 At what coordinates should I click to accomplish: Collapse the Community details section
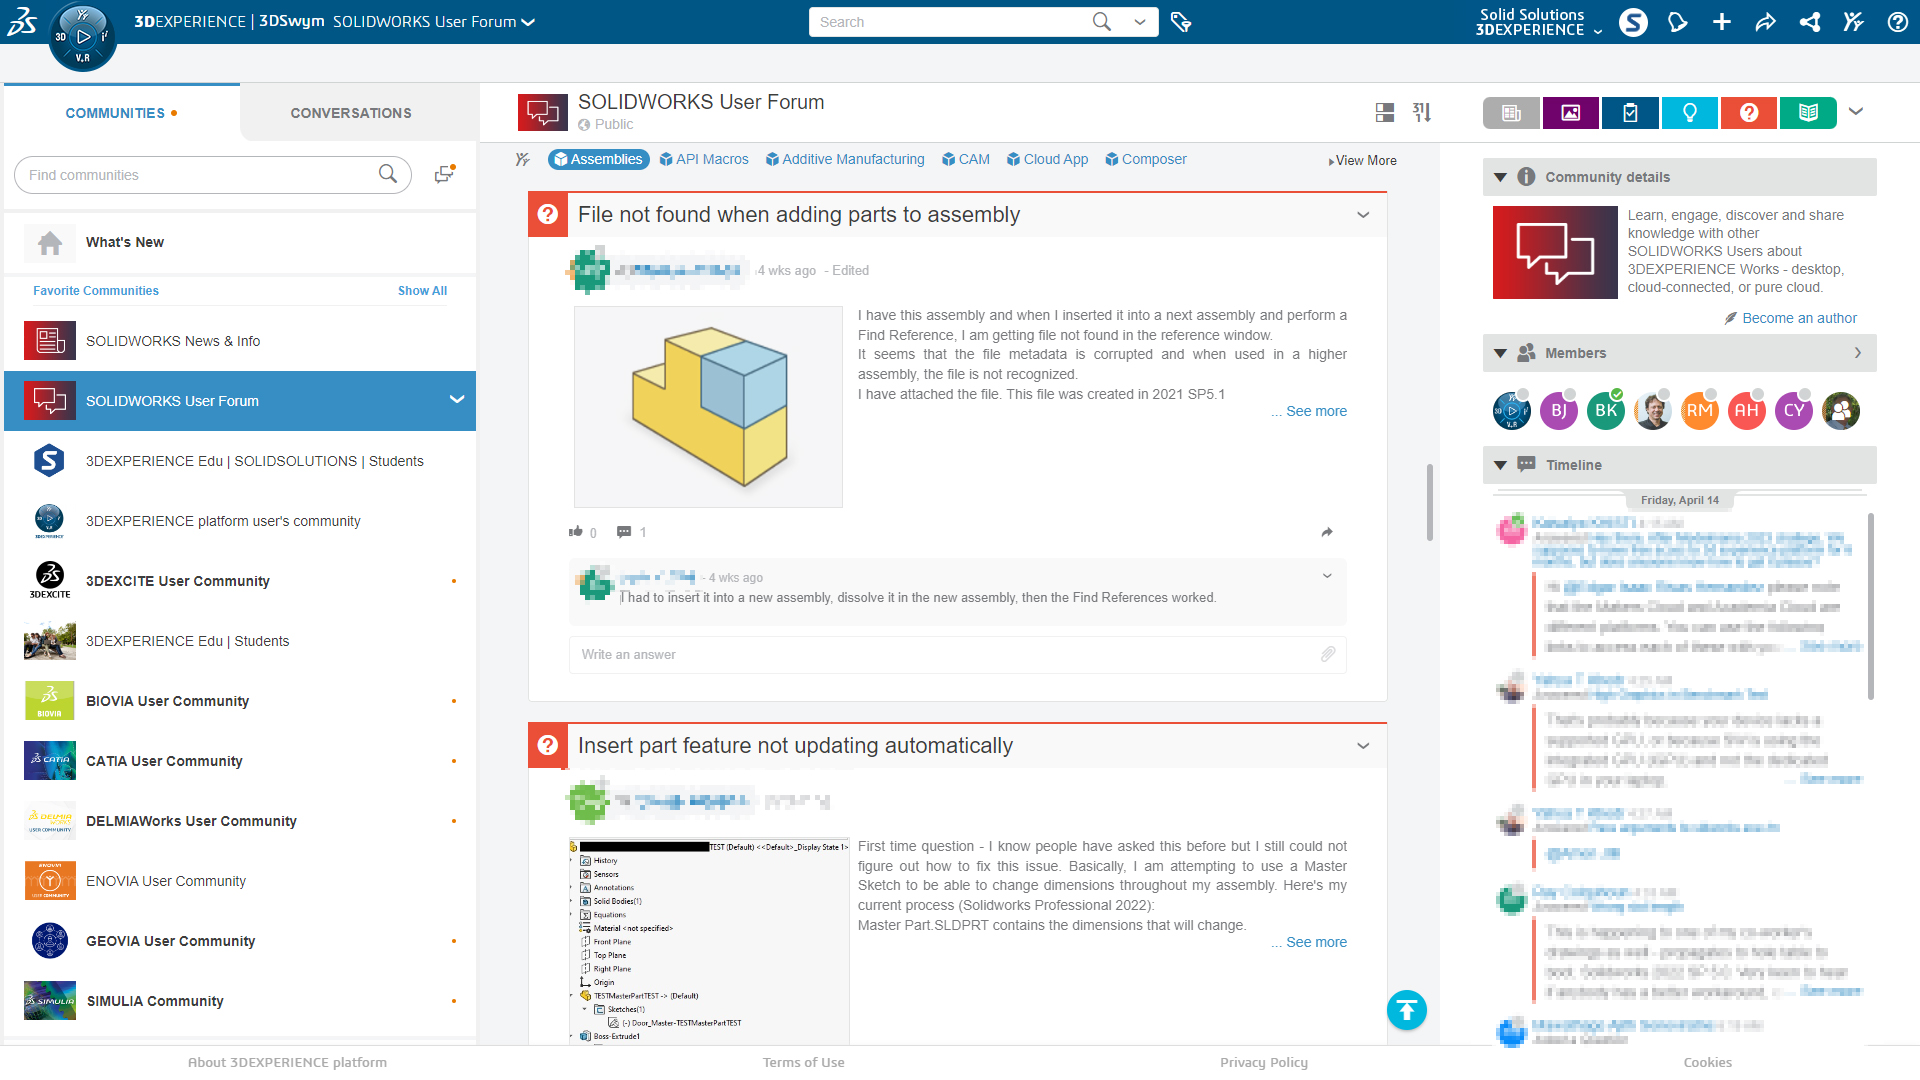point(1500,177)
